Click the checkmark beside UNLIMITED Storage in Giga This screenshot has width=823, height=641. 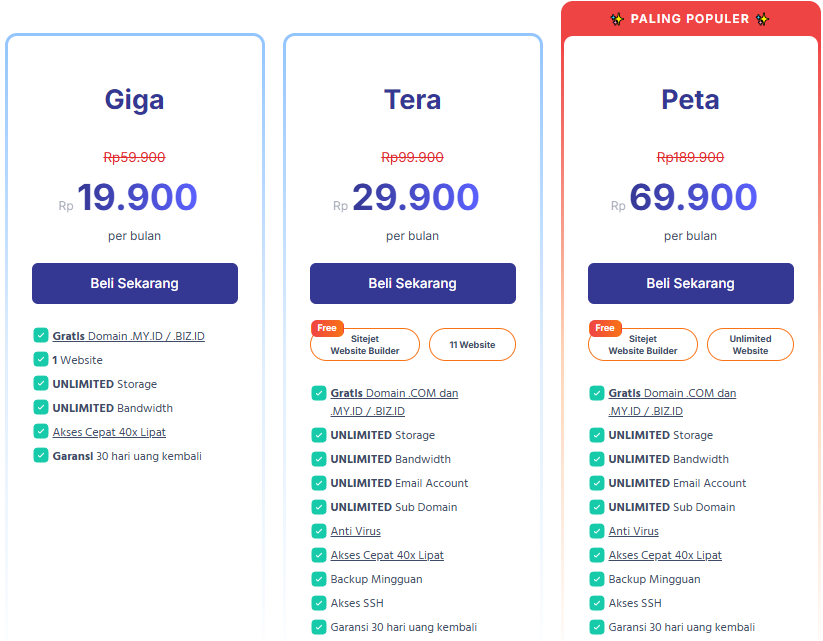click(41, 383)
